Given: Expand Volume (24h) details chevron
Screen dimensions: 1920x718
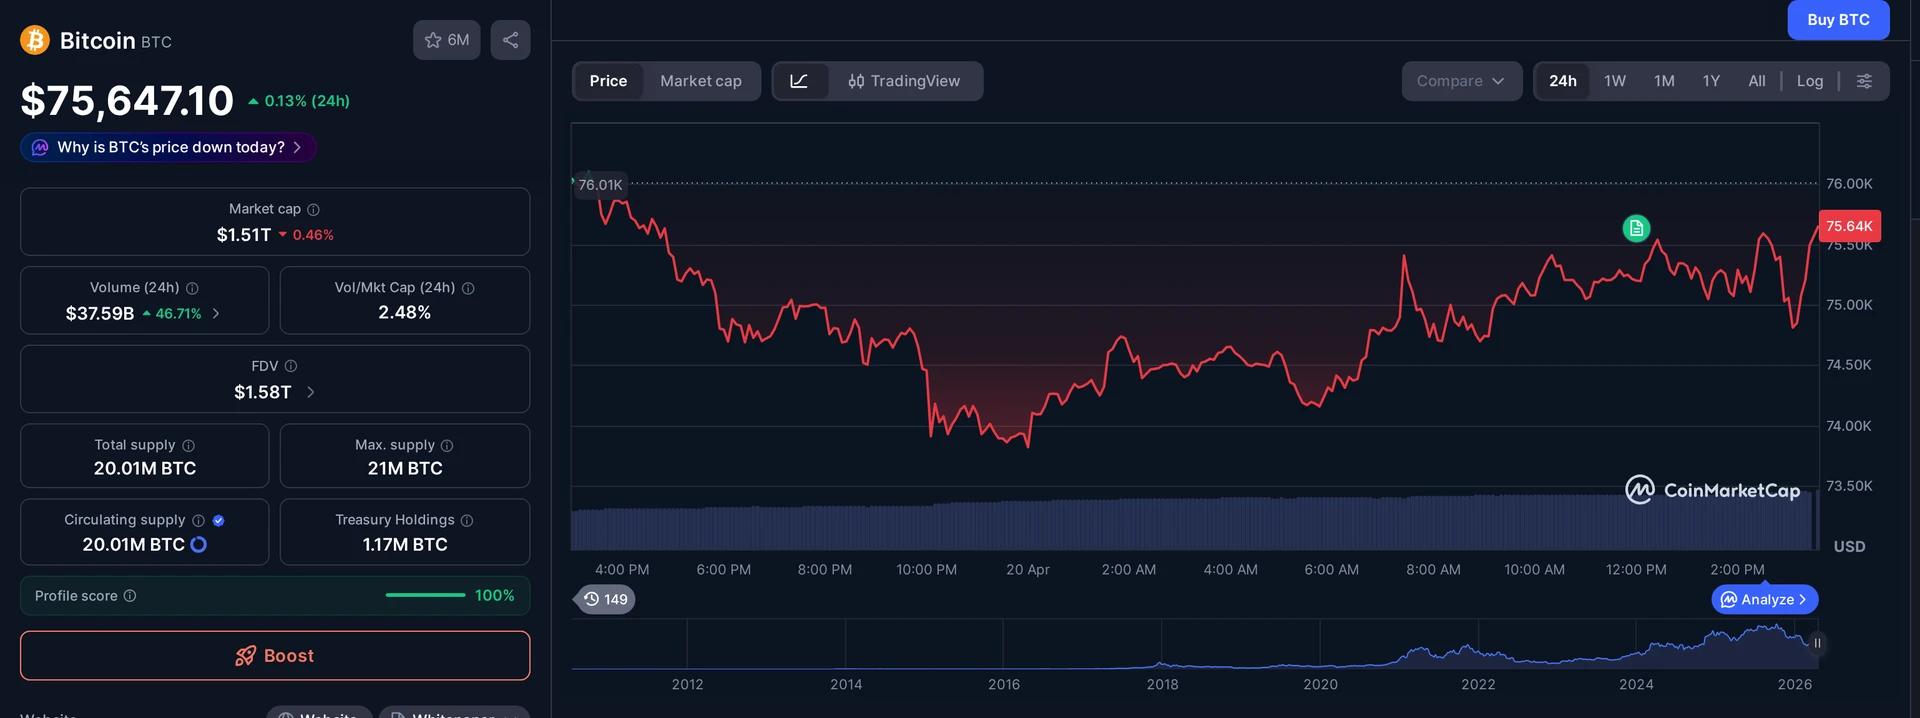Looking at the screenshot, I should coord(216,313).
